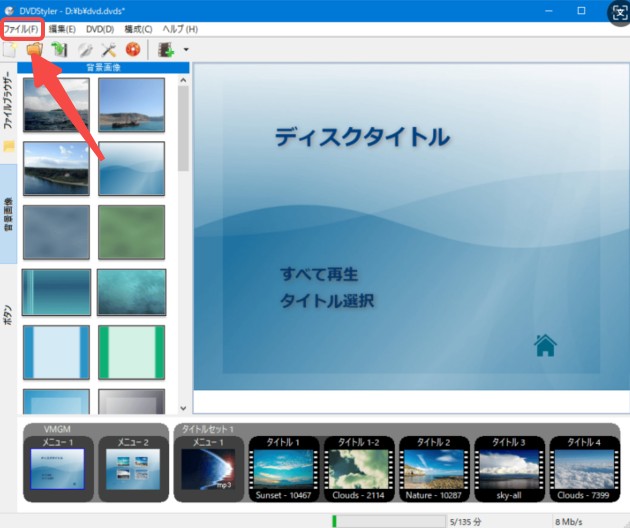Minimize the DVDStyler window
The width and height of the screenshot is (630, 528).
coord(549,11)
